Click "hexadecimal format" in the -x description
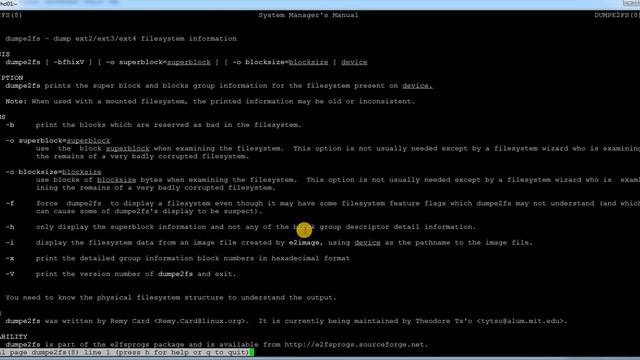 (x=311, y=258)
